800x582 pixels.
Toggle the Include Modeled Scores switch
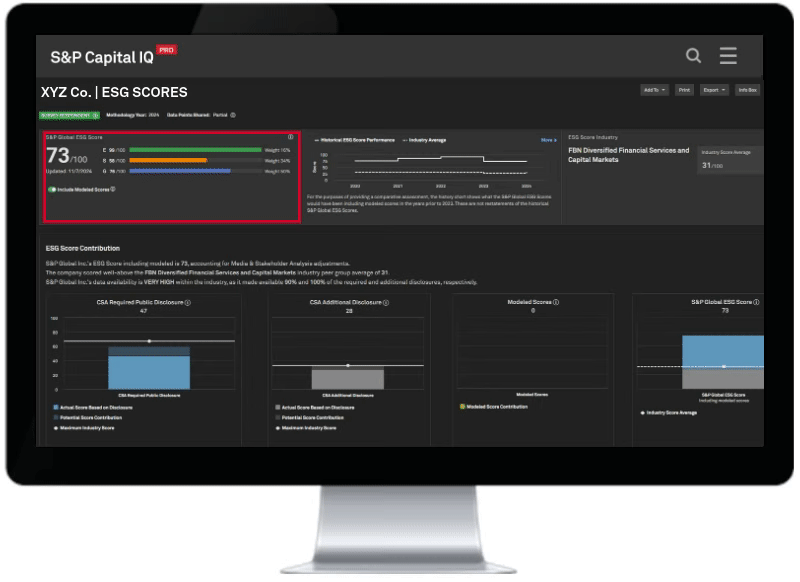(52, 189)
